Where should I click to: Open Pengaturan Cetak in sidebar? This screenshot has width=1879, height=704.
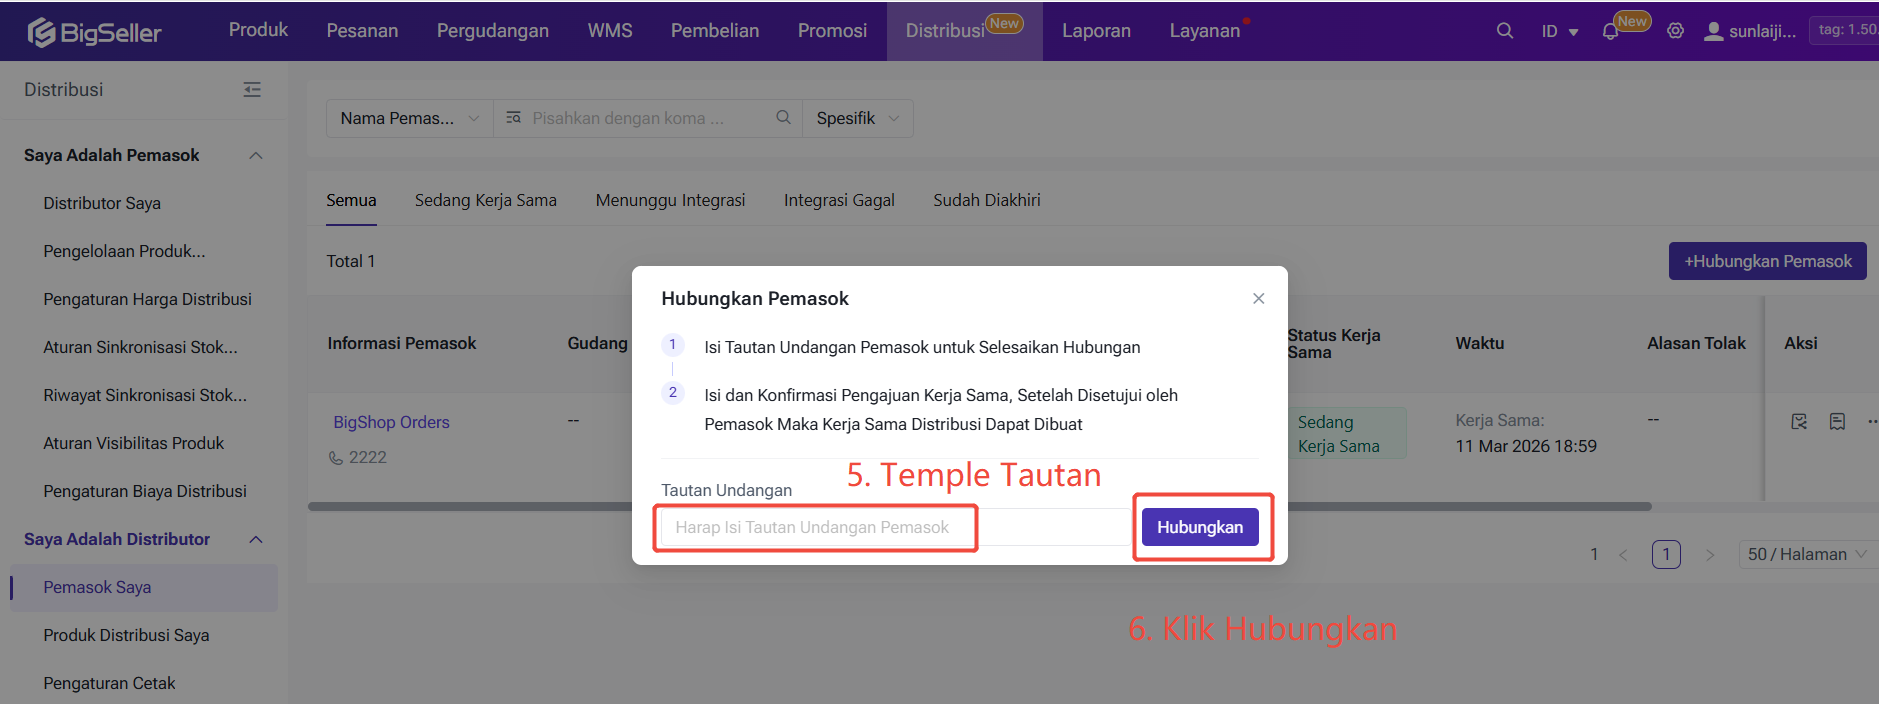coord(109,683)
